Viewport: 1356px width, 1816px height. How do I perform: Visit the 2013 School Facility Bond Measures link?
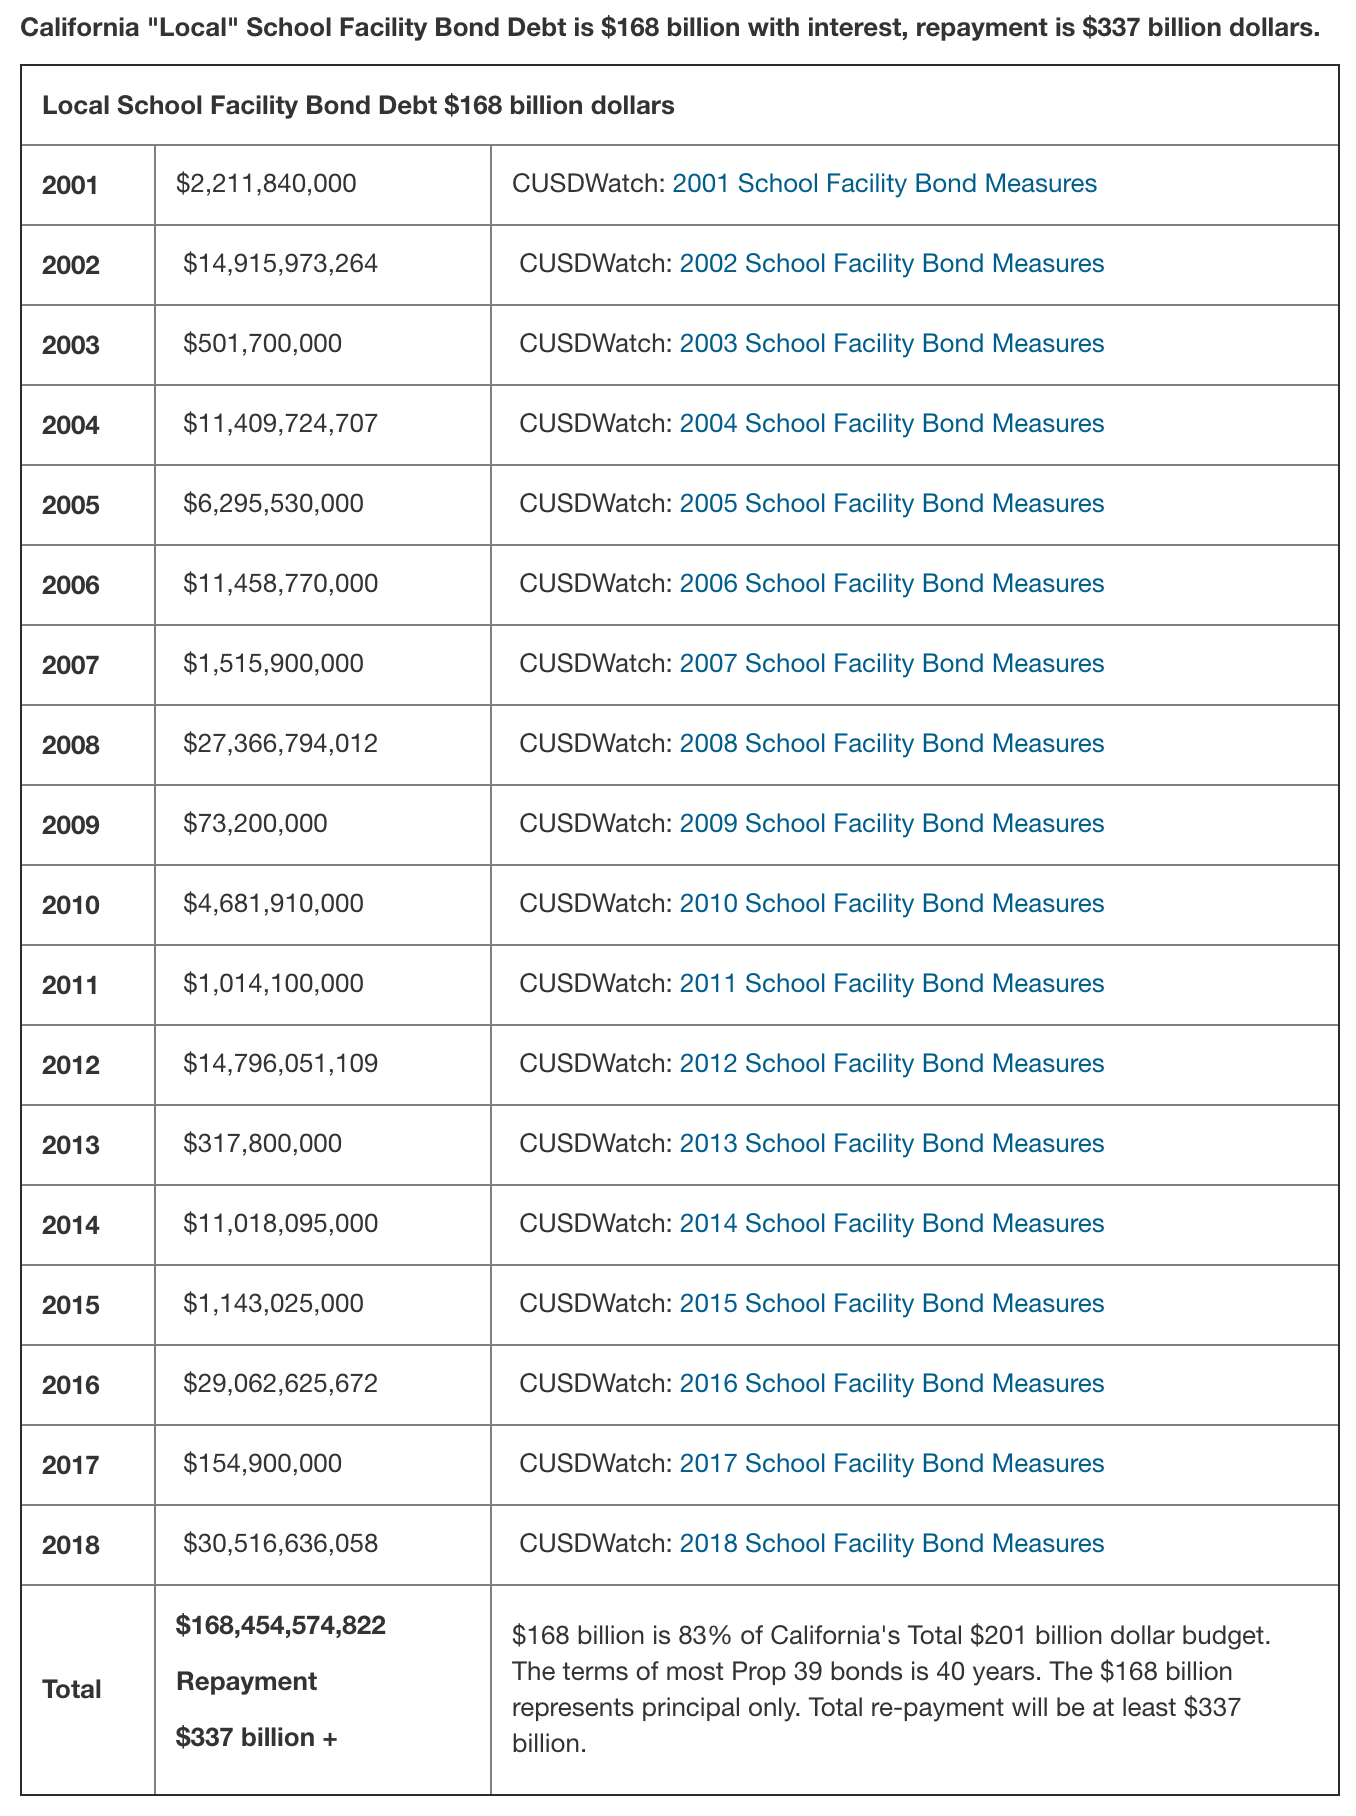pos(892,1144)
